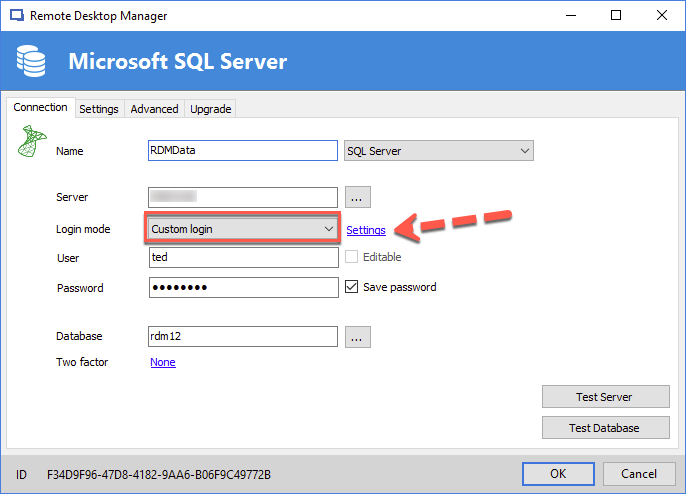The height and width of the screenshot is (494, 686).
Task: Click into the Name field containing RDMData
Action: click(243, 151)
